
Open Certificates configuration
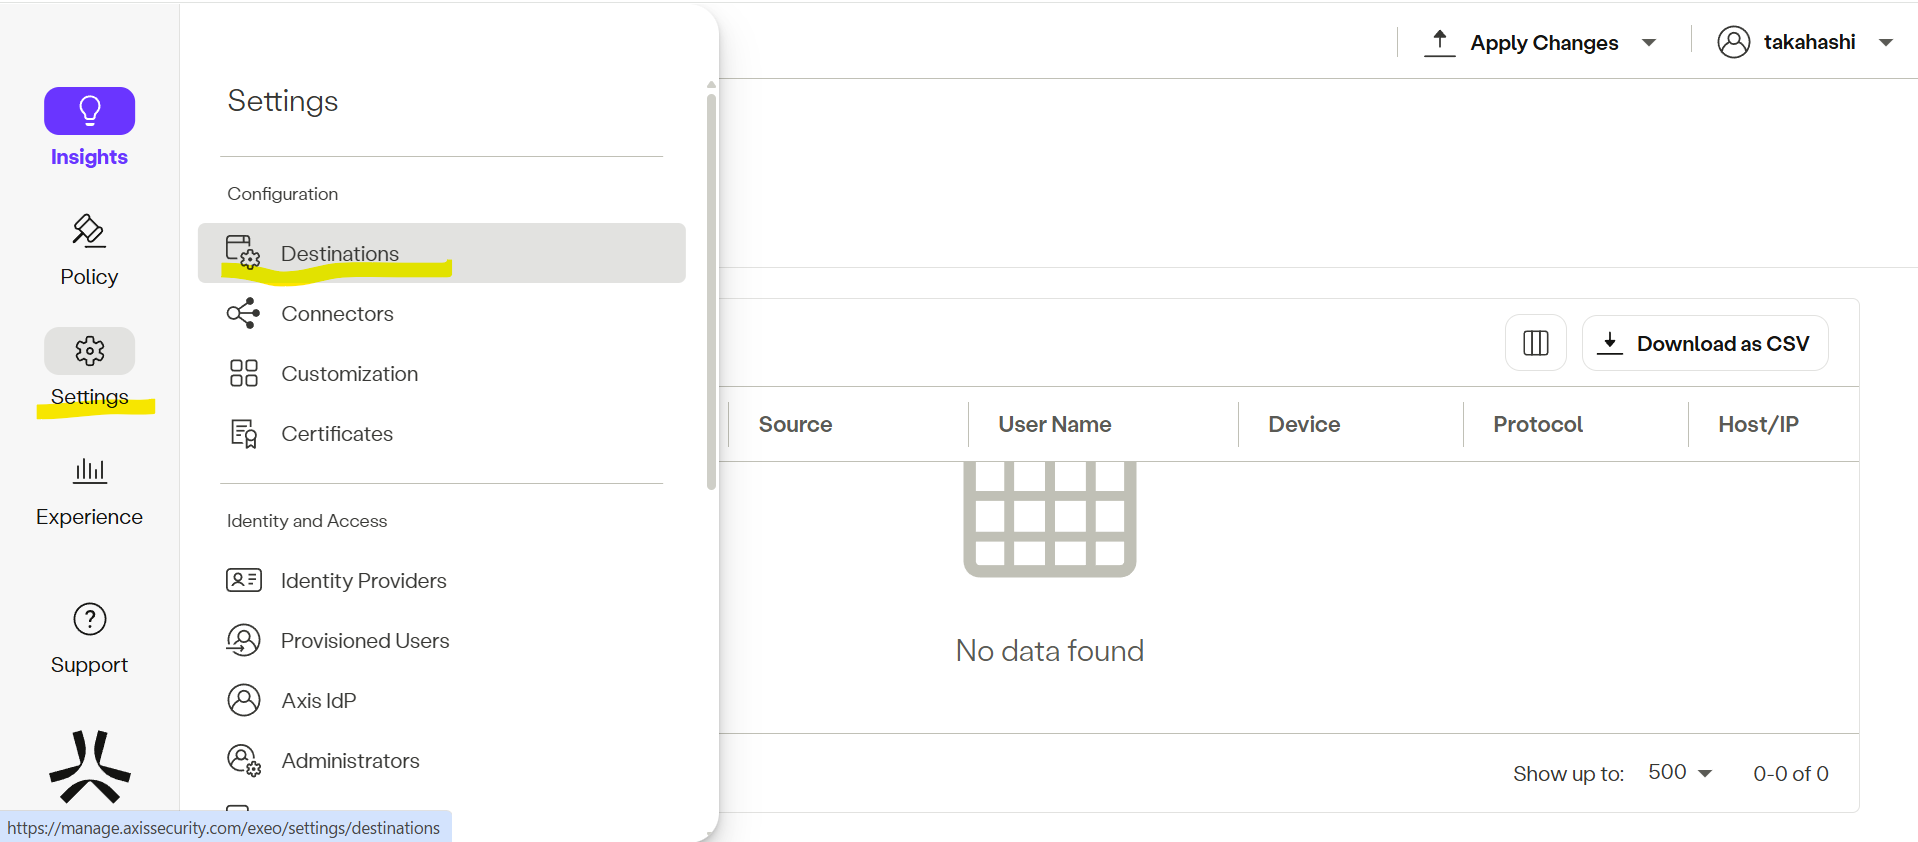tap(336, 434)
